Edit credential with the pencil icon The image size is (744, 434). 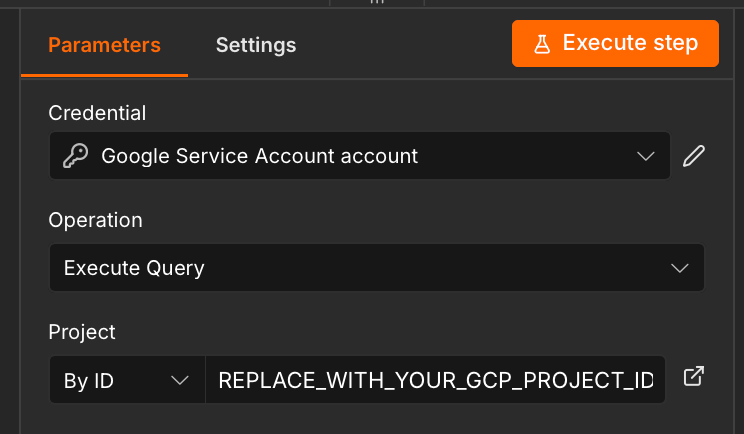pyautogui.click(x=694, y=156)
